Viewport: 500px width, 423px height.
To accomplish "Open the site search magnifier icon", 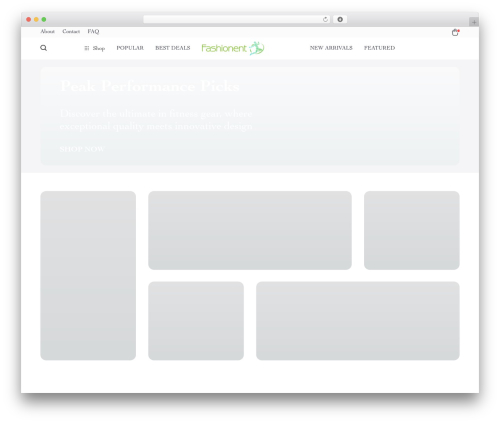I will tap(43, 48).
